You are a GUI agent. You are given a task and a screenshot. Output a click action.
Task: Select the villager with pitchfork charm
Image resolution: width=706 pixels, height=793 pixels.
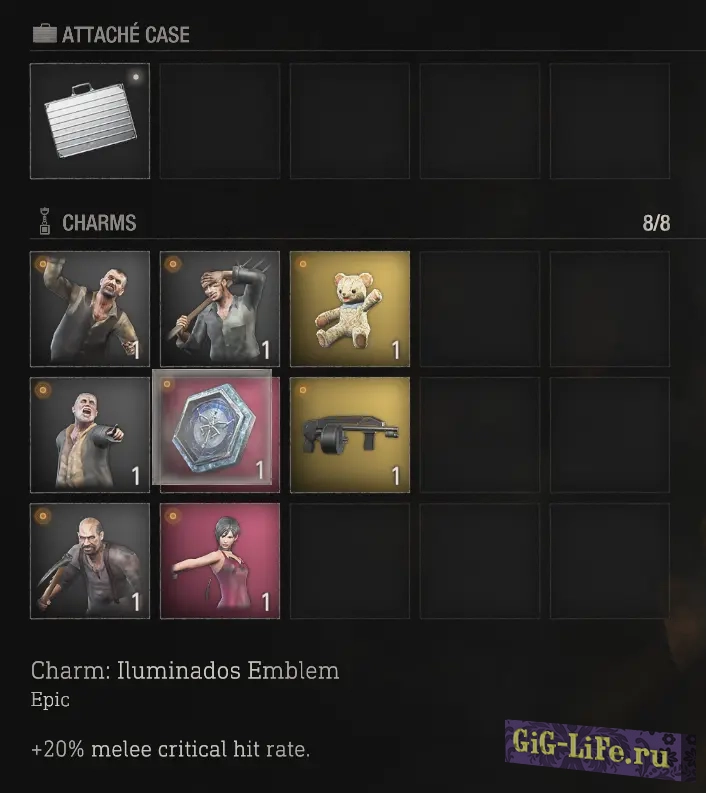220,309
